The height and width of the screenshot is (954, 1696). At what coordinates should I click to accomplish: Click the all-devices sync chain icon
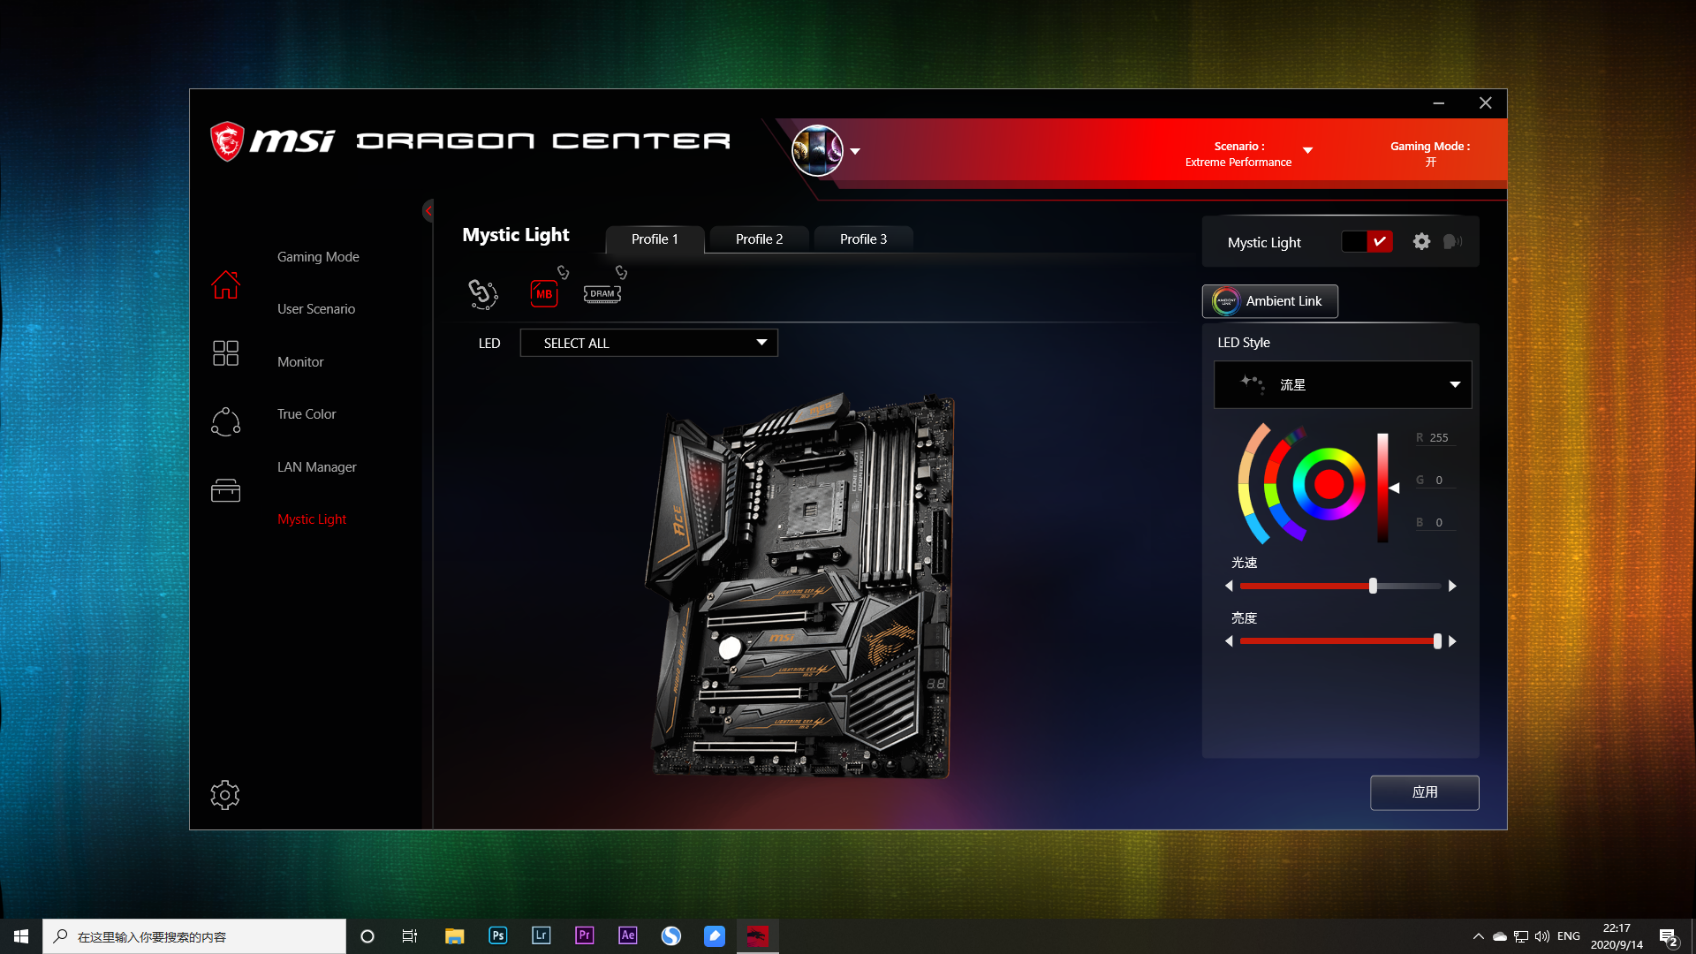pos(483,293)
